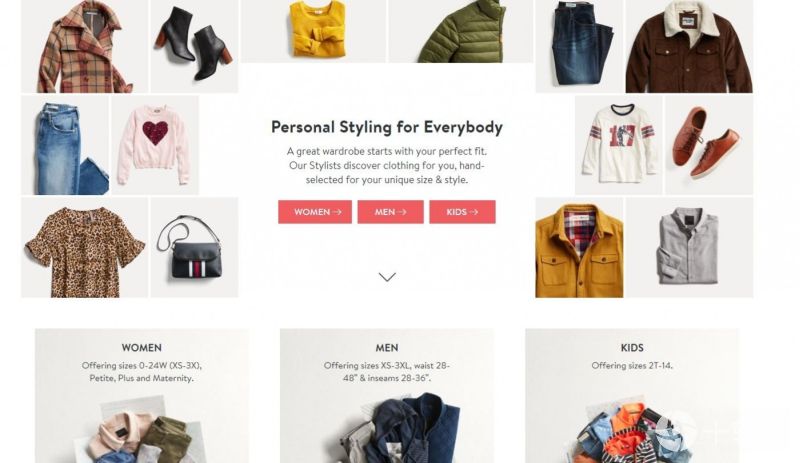Select the mustard shirt jacket thumbnail
Image resolution: width=800 pixels, height=463 pixels.
579,248
